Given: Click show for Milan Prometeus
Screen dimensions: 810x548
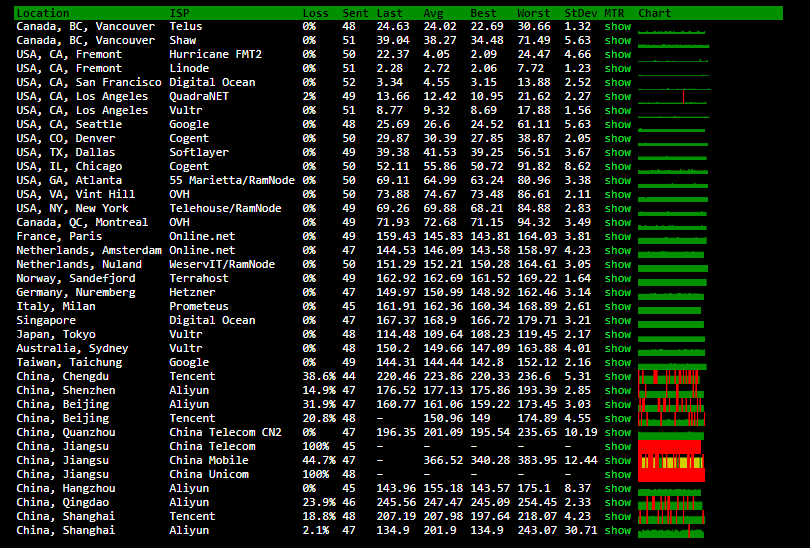Looking at the screenshot, I should click(618, 306).
